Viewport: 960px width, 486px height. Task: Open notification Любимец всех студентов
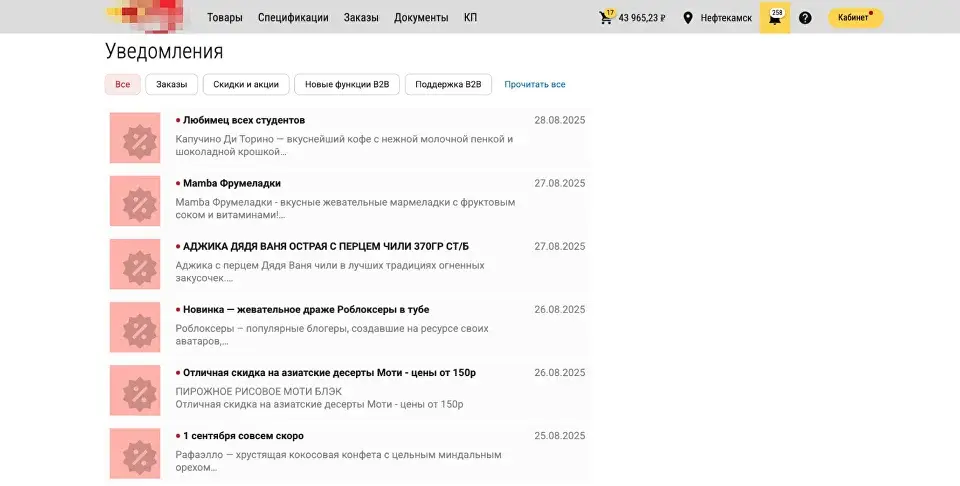(x=244, y=120)
